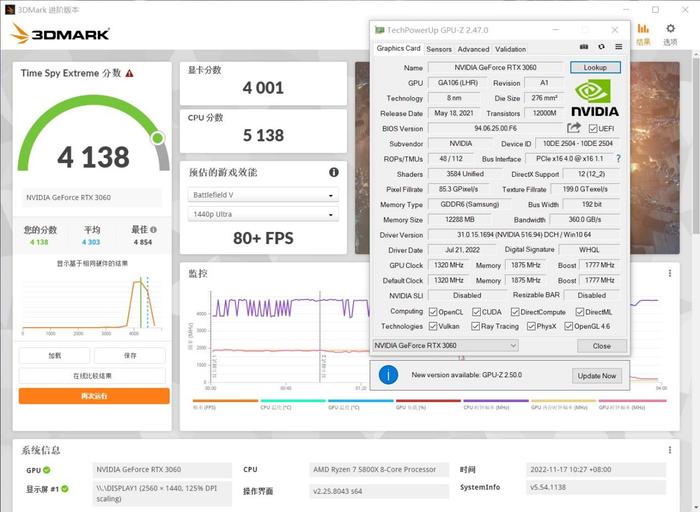This screenshot has width=700, height=512.
Task: Toggle the PhysX checkbox
Action: [x=531, y=326]
